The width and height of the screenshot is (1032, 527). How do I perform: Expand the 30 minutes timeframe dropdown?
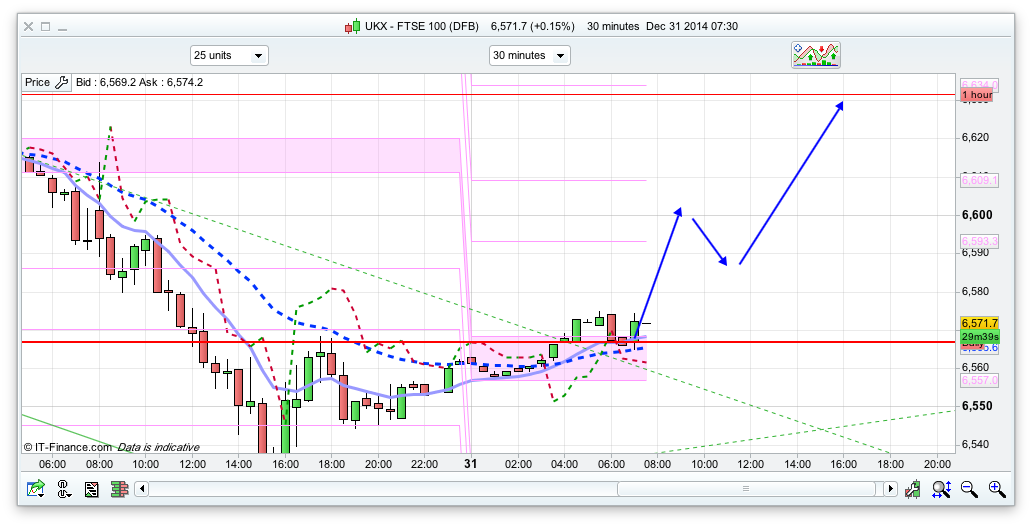tap(529, 56)
